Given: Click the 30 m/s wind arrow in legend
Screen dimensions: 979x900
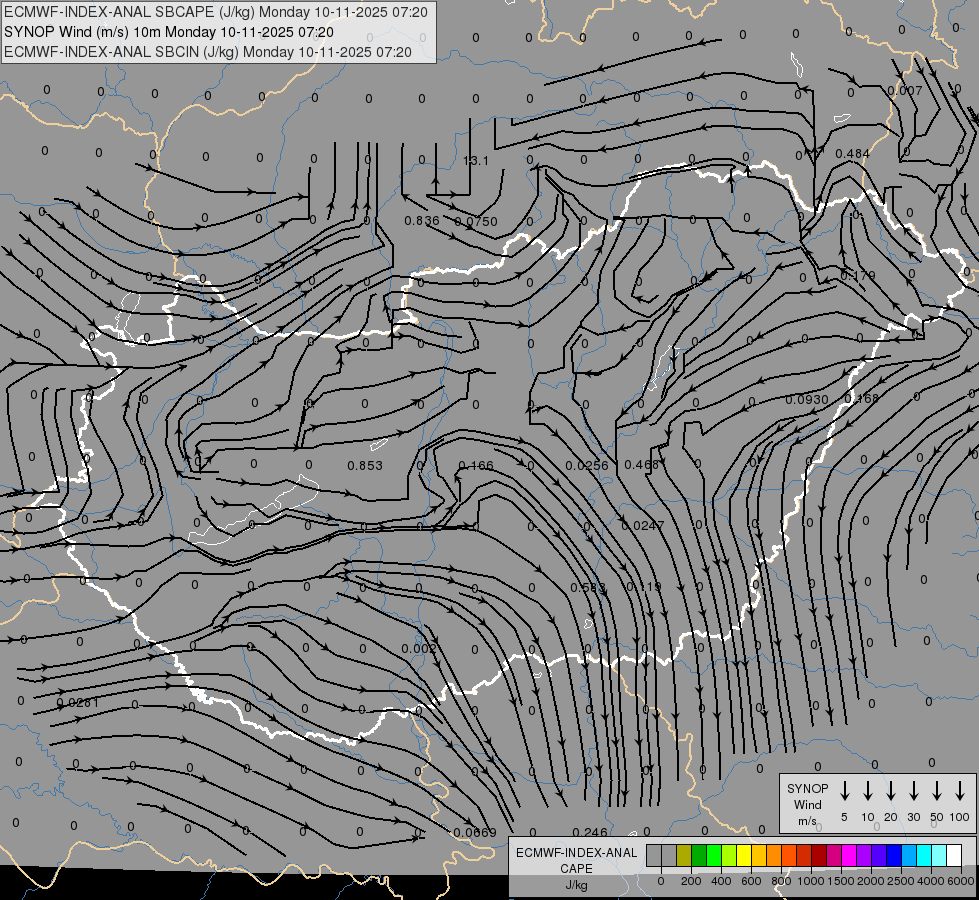Looking at the screenshot, I should [913, 790].
